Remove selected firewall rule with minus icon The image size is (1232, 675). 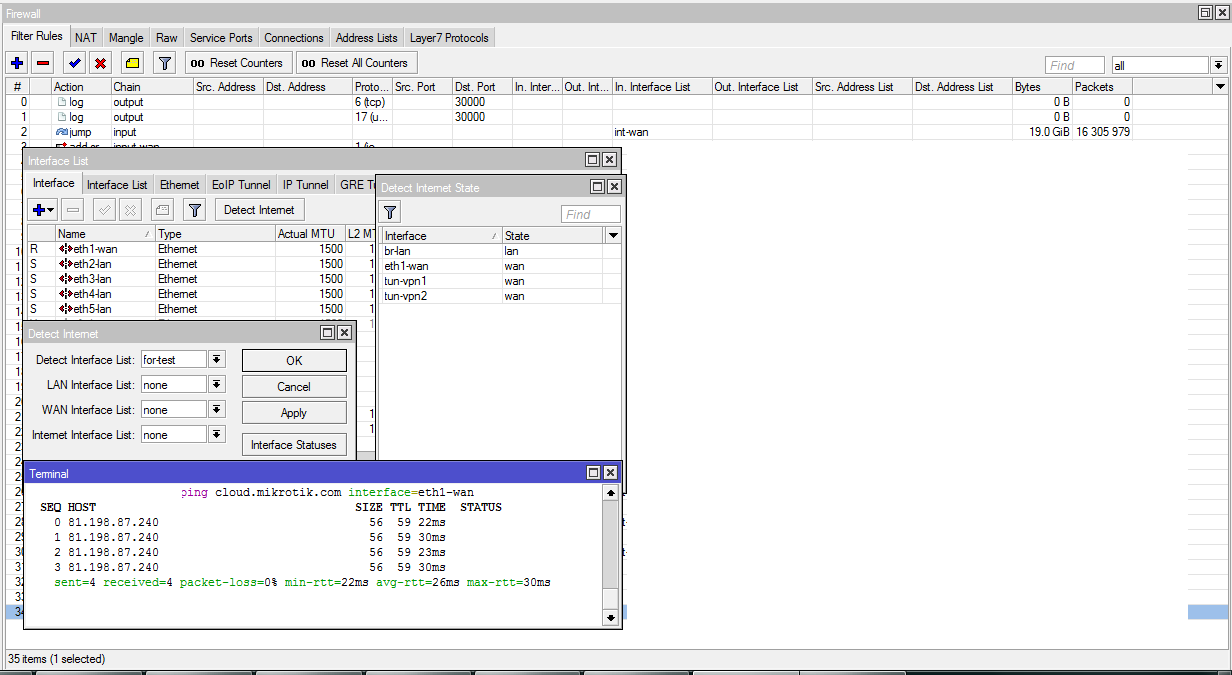click(43, 63)
